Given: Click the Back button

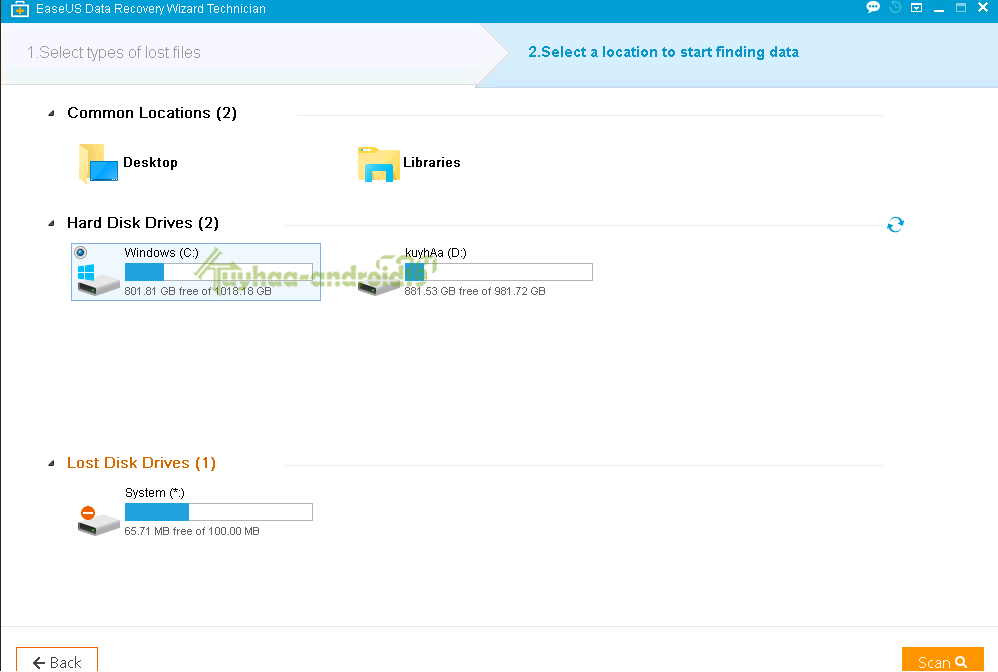Looking at the screenshot, I should tap(57, 661).
